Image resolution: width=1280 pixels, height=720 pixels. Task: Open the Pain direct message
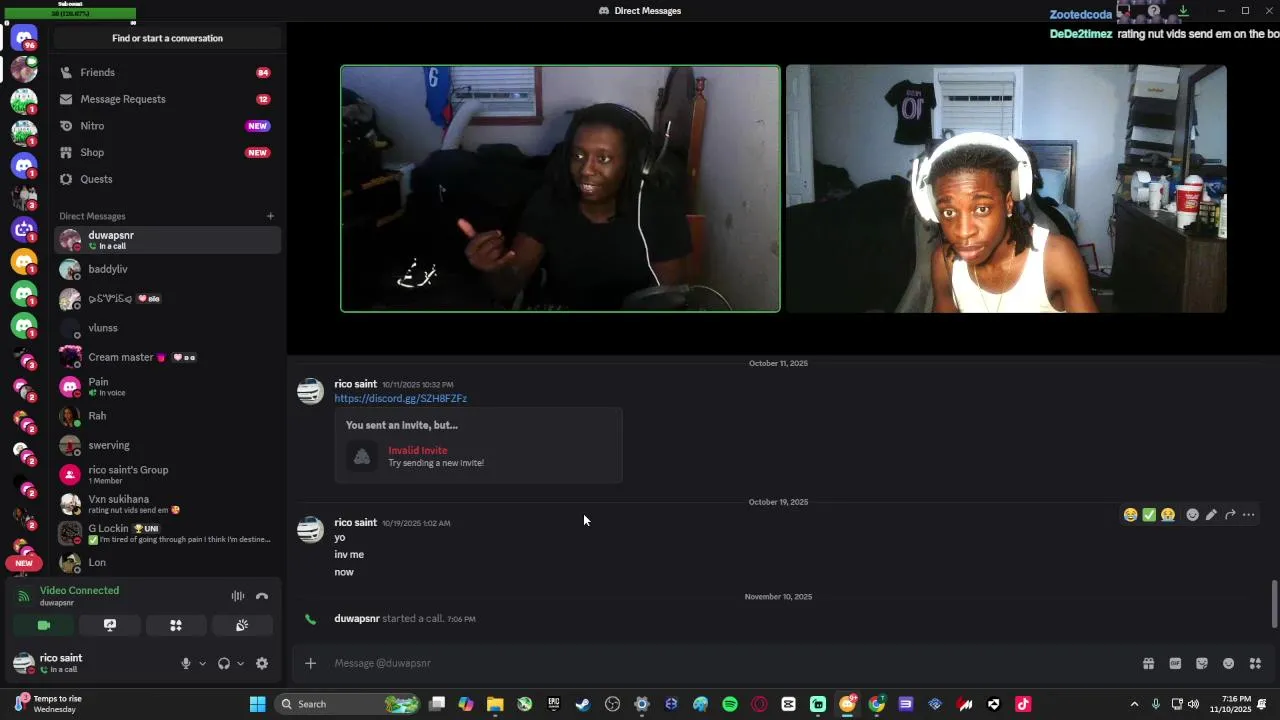(167, 386)
